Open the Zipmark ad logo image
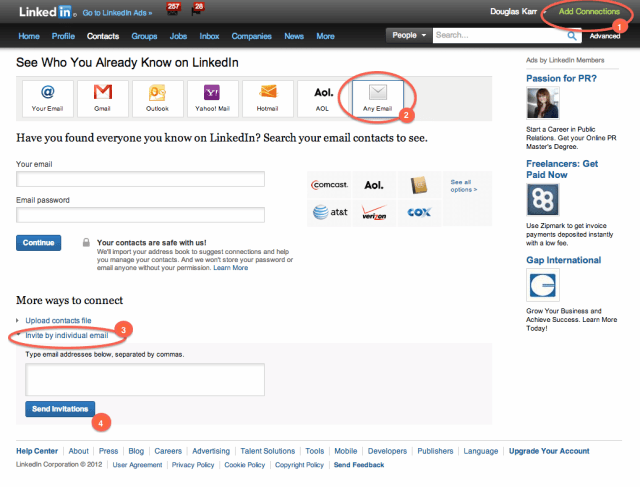The image size is (640, 487). [x=543, y=200]
